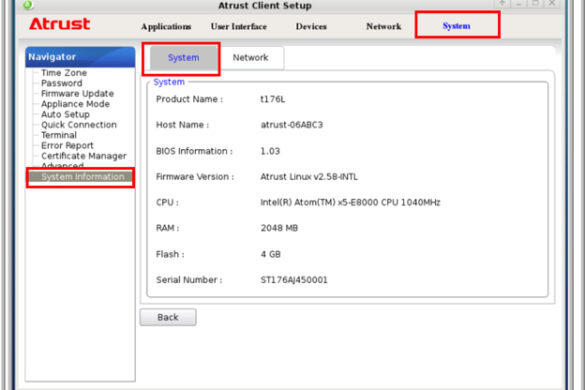Select the System top menu
Image resolution: width=585 pixels, height=390 pixels.
[456, 26]
